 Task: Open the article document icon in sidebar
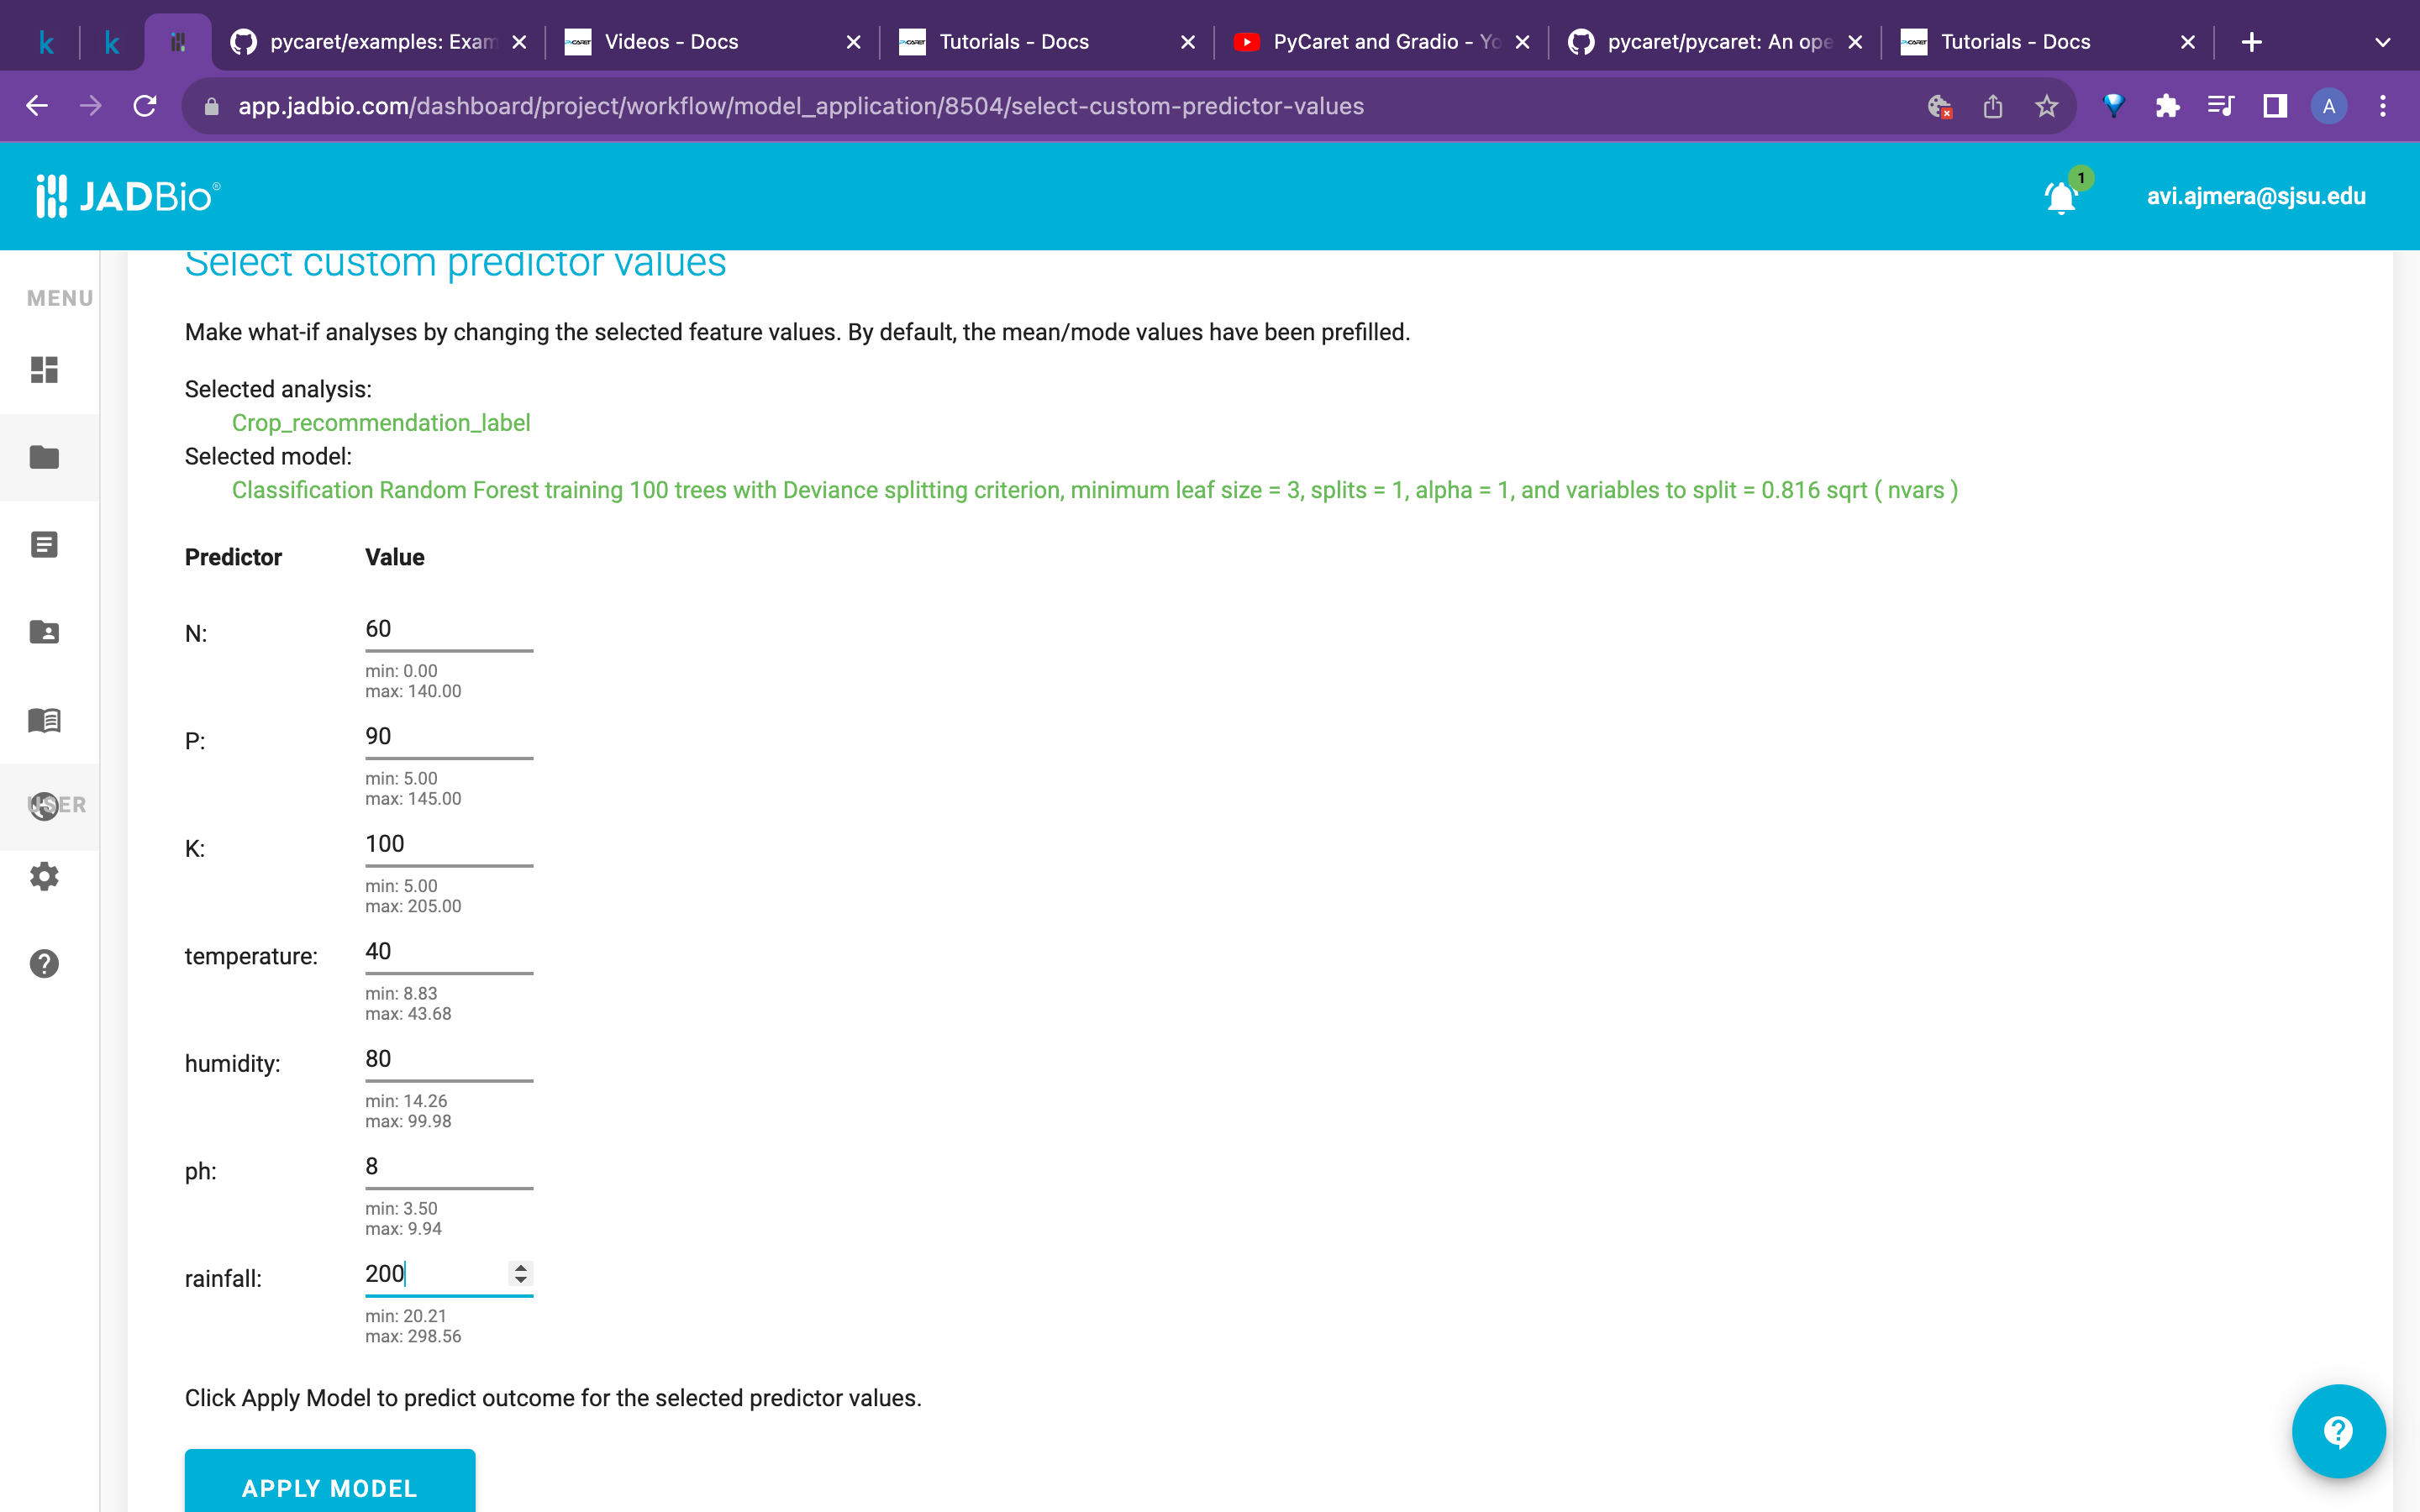click(44, 544)
